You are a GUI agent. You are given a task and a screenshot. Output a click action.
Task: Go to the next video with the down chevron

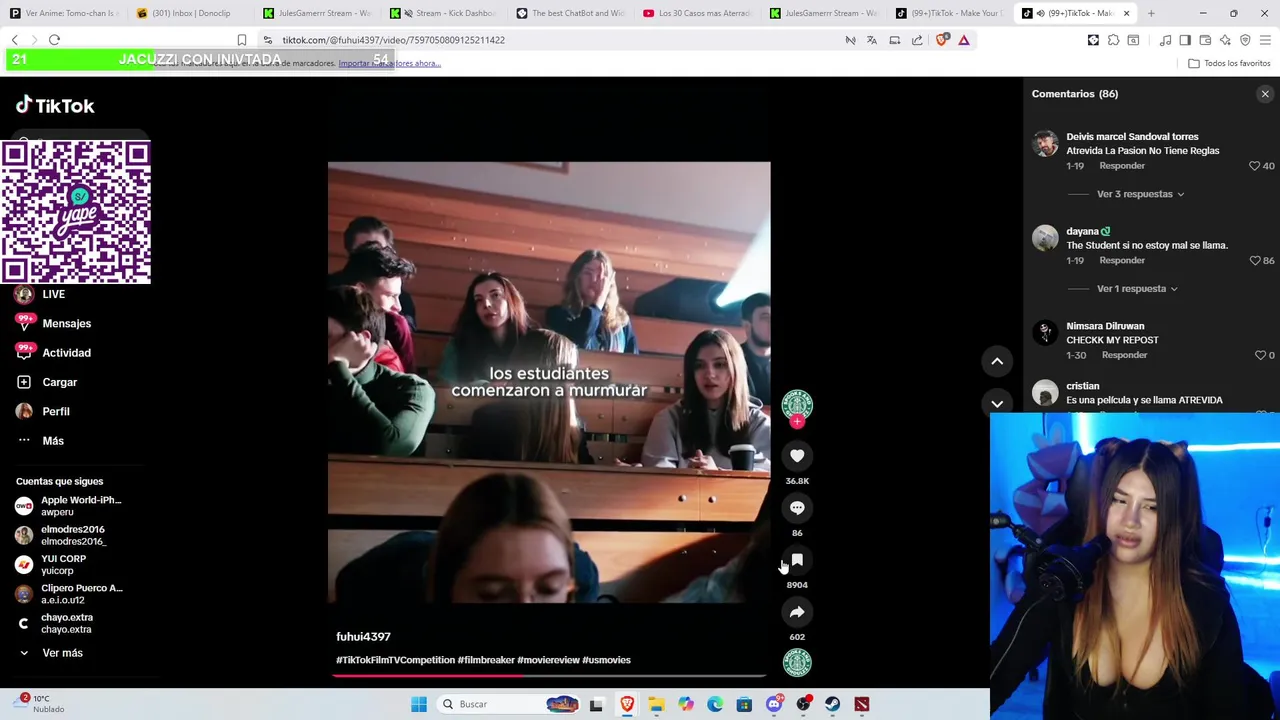[x=997, y=403]
